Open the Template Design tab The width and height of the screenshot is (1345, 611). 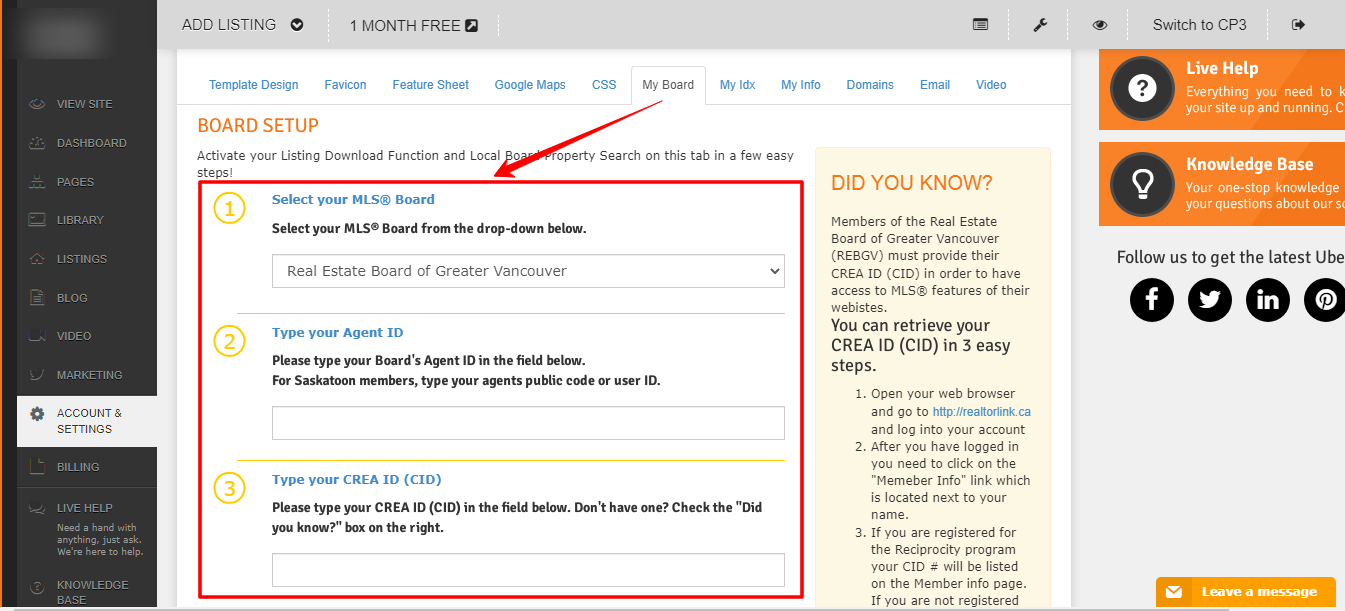pyautogui.click(x=253, y=85)
